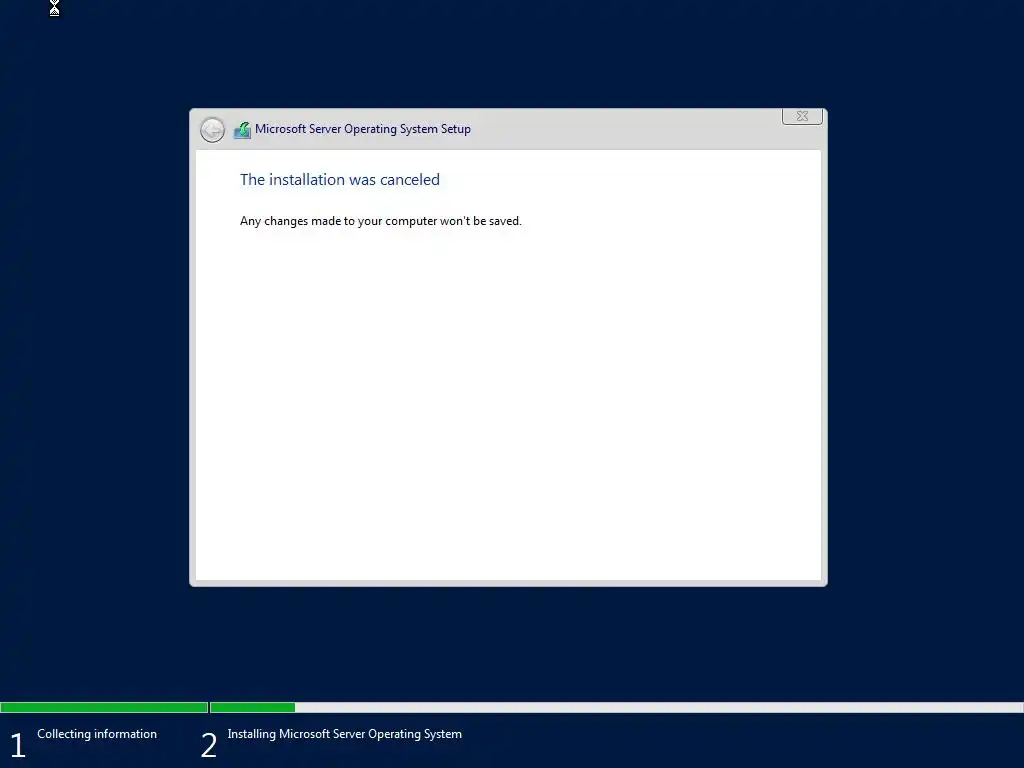The image size is (1024, 768).
Task: Click the 'Collecting information' step label
Action: pos(97,734)
